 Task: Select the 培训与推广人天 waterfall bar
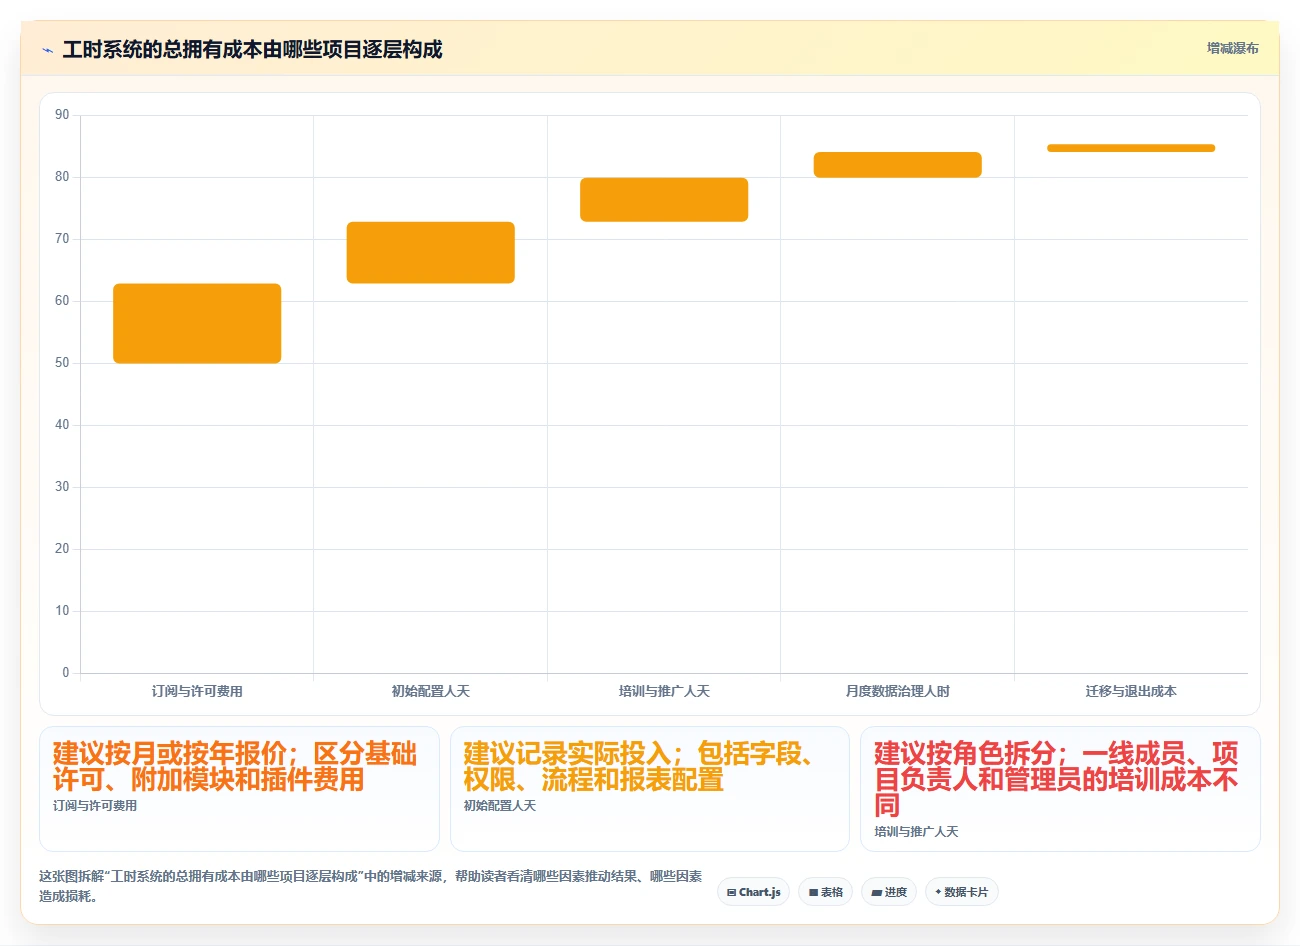click(664, 199)
